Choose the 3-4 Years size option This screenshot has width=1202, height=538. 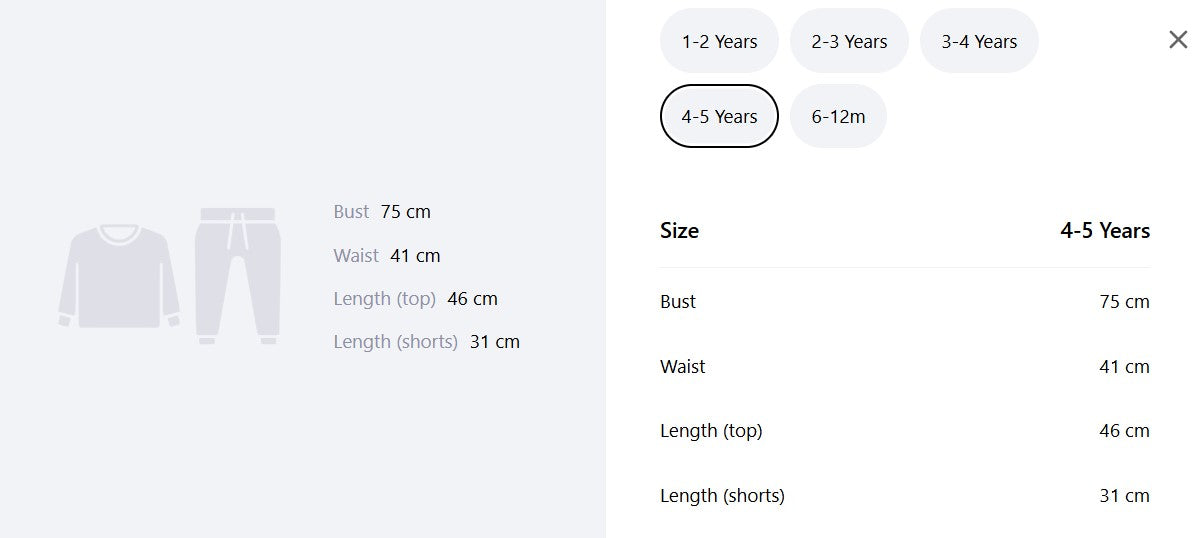[979, 41]
